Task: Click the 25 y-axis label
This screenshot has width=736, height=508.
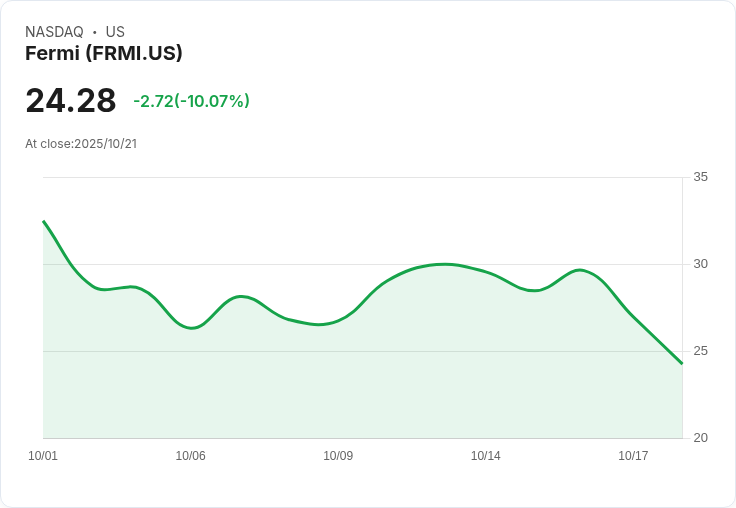Action: coord(700,351)
